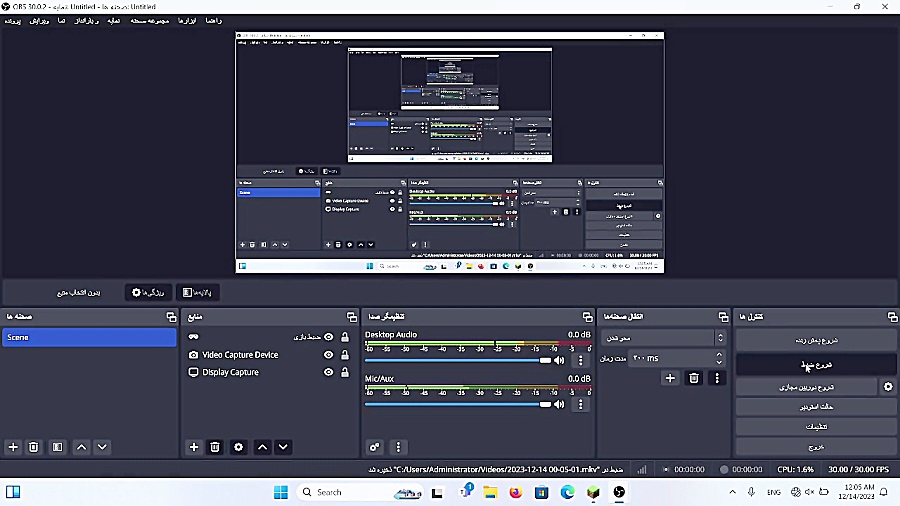Image resolution: width=900 pixels, height=506 pixels.
Task: Lock the game capture source
Action: (x=345, y=337)
